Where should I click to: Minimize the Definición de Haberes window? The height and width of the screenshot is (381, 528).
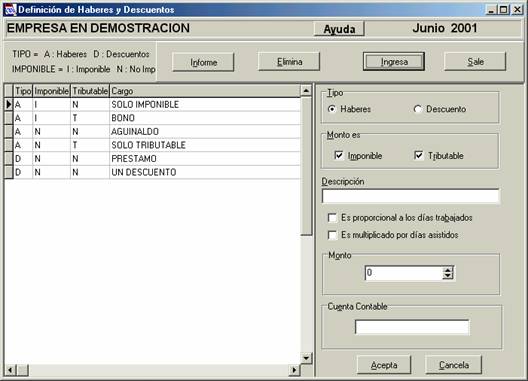tap(492, 10)
